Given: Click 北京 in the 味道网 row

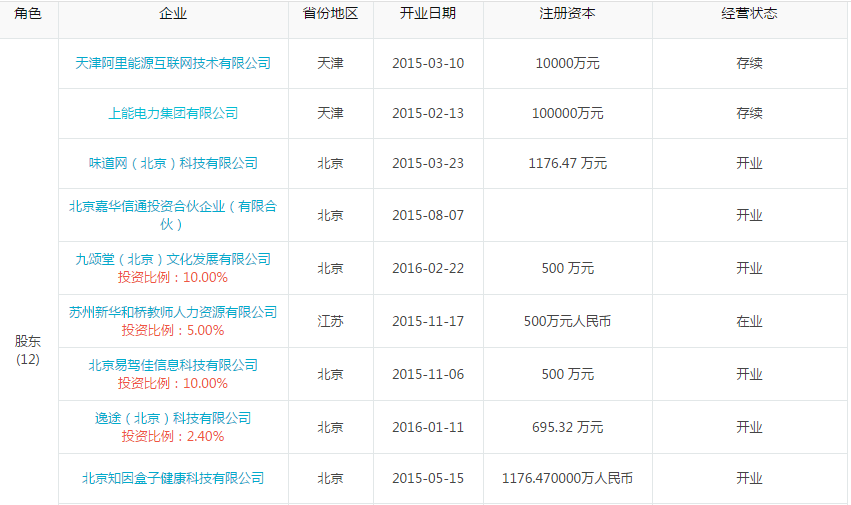Looking at the screenshot, I should click(x=331, y=163).
